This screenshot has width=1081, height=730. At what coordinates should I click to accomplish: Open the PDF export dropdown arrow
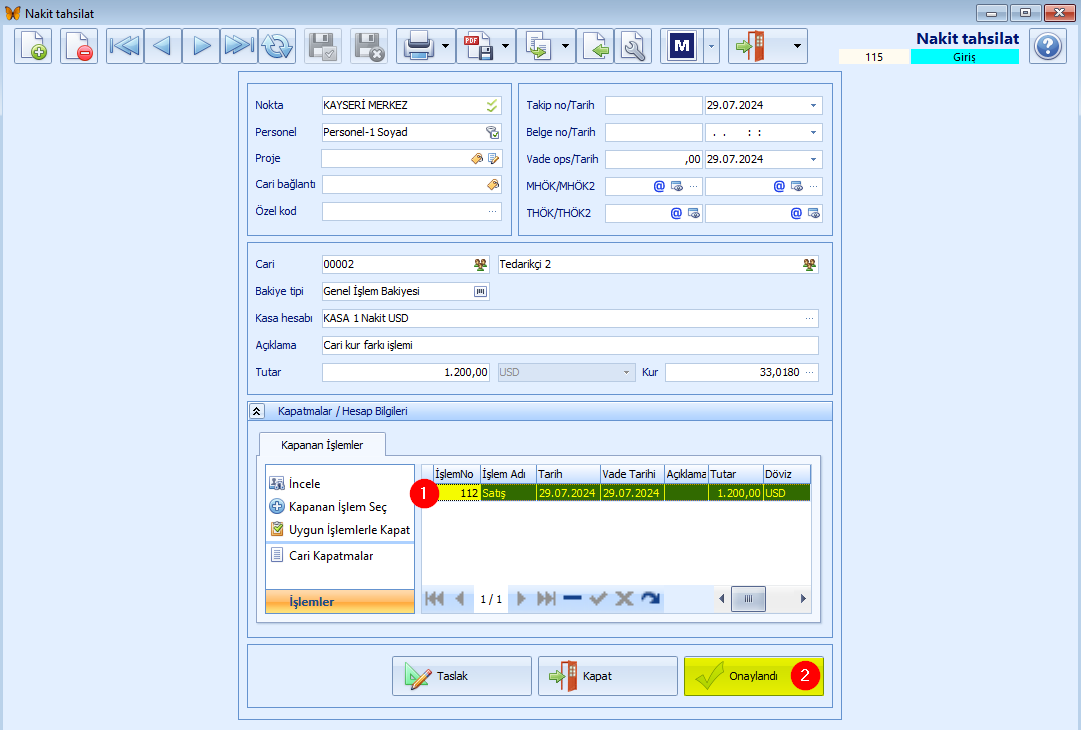point(505,46)
